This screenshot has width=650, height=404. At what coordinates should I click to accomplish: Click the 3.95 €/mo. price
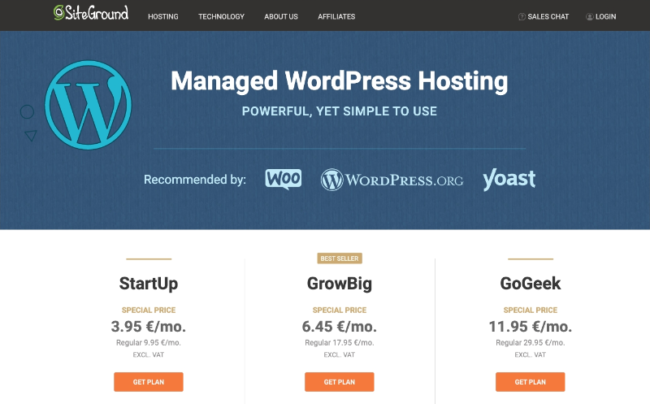[x=148, y=327]
